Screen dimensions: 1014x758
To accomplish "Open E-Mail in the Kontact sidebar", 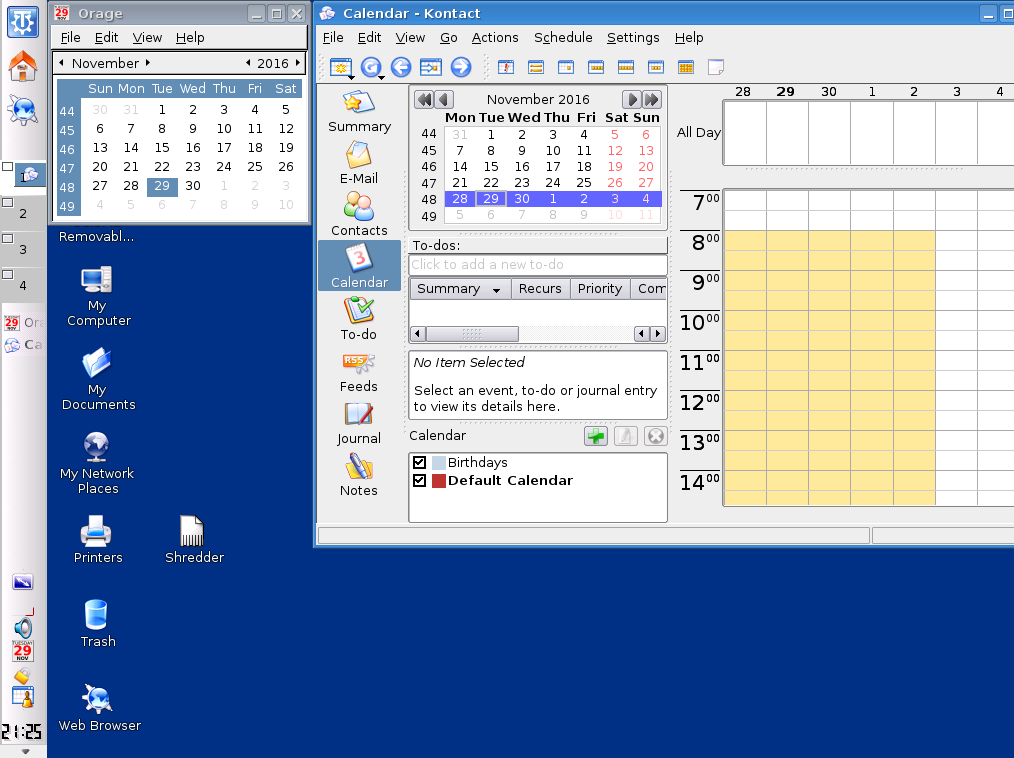I will 359,163.
